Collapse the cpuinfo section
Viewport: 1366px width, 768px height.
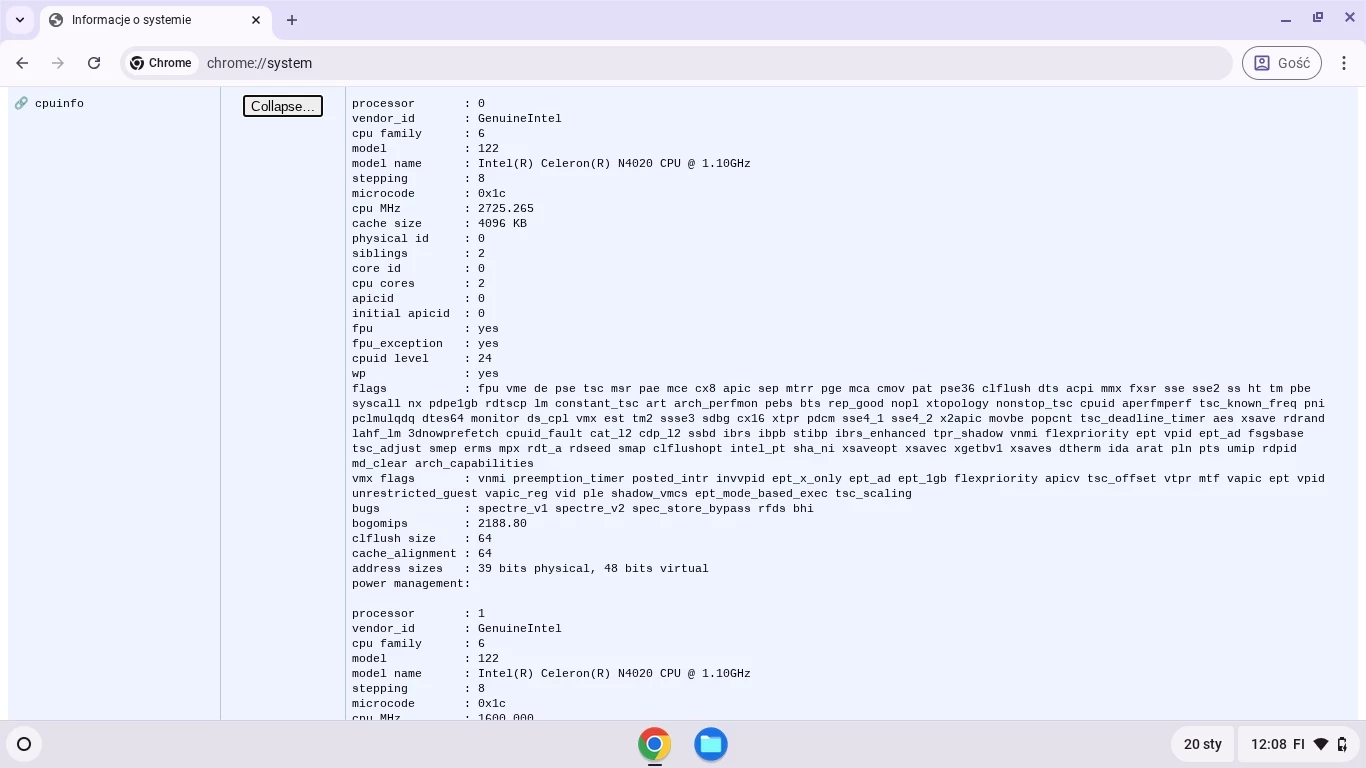tap(283, 106)
